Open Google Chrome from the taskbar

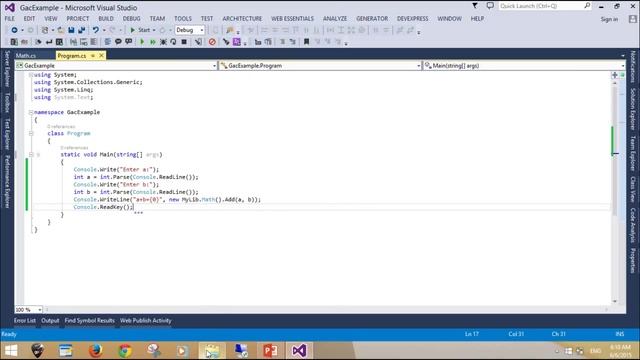pyautogui.click(x=125, y=351)
